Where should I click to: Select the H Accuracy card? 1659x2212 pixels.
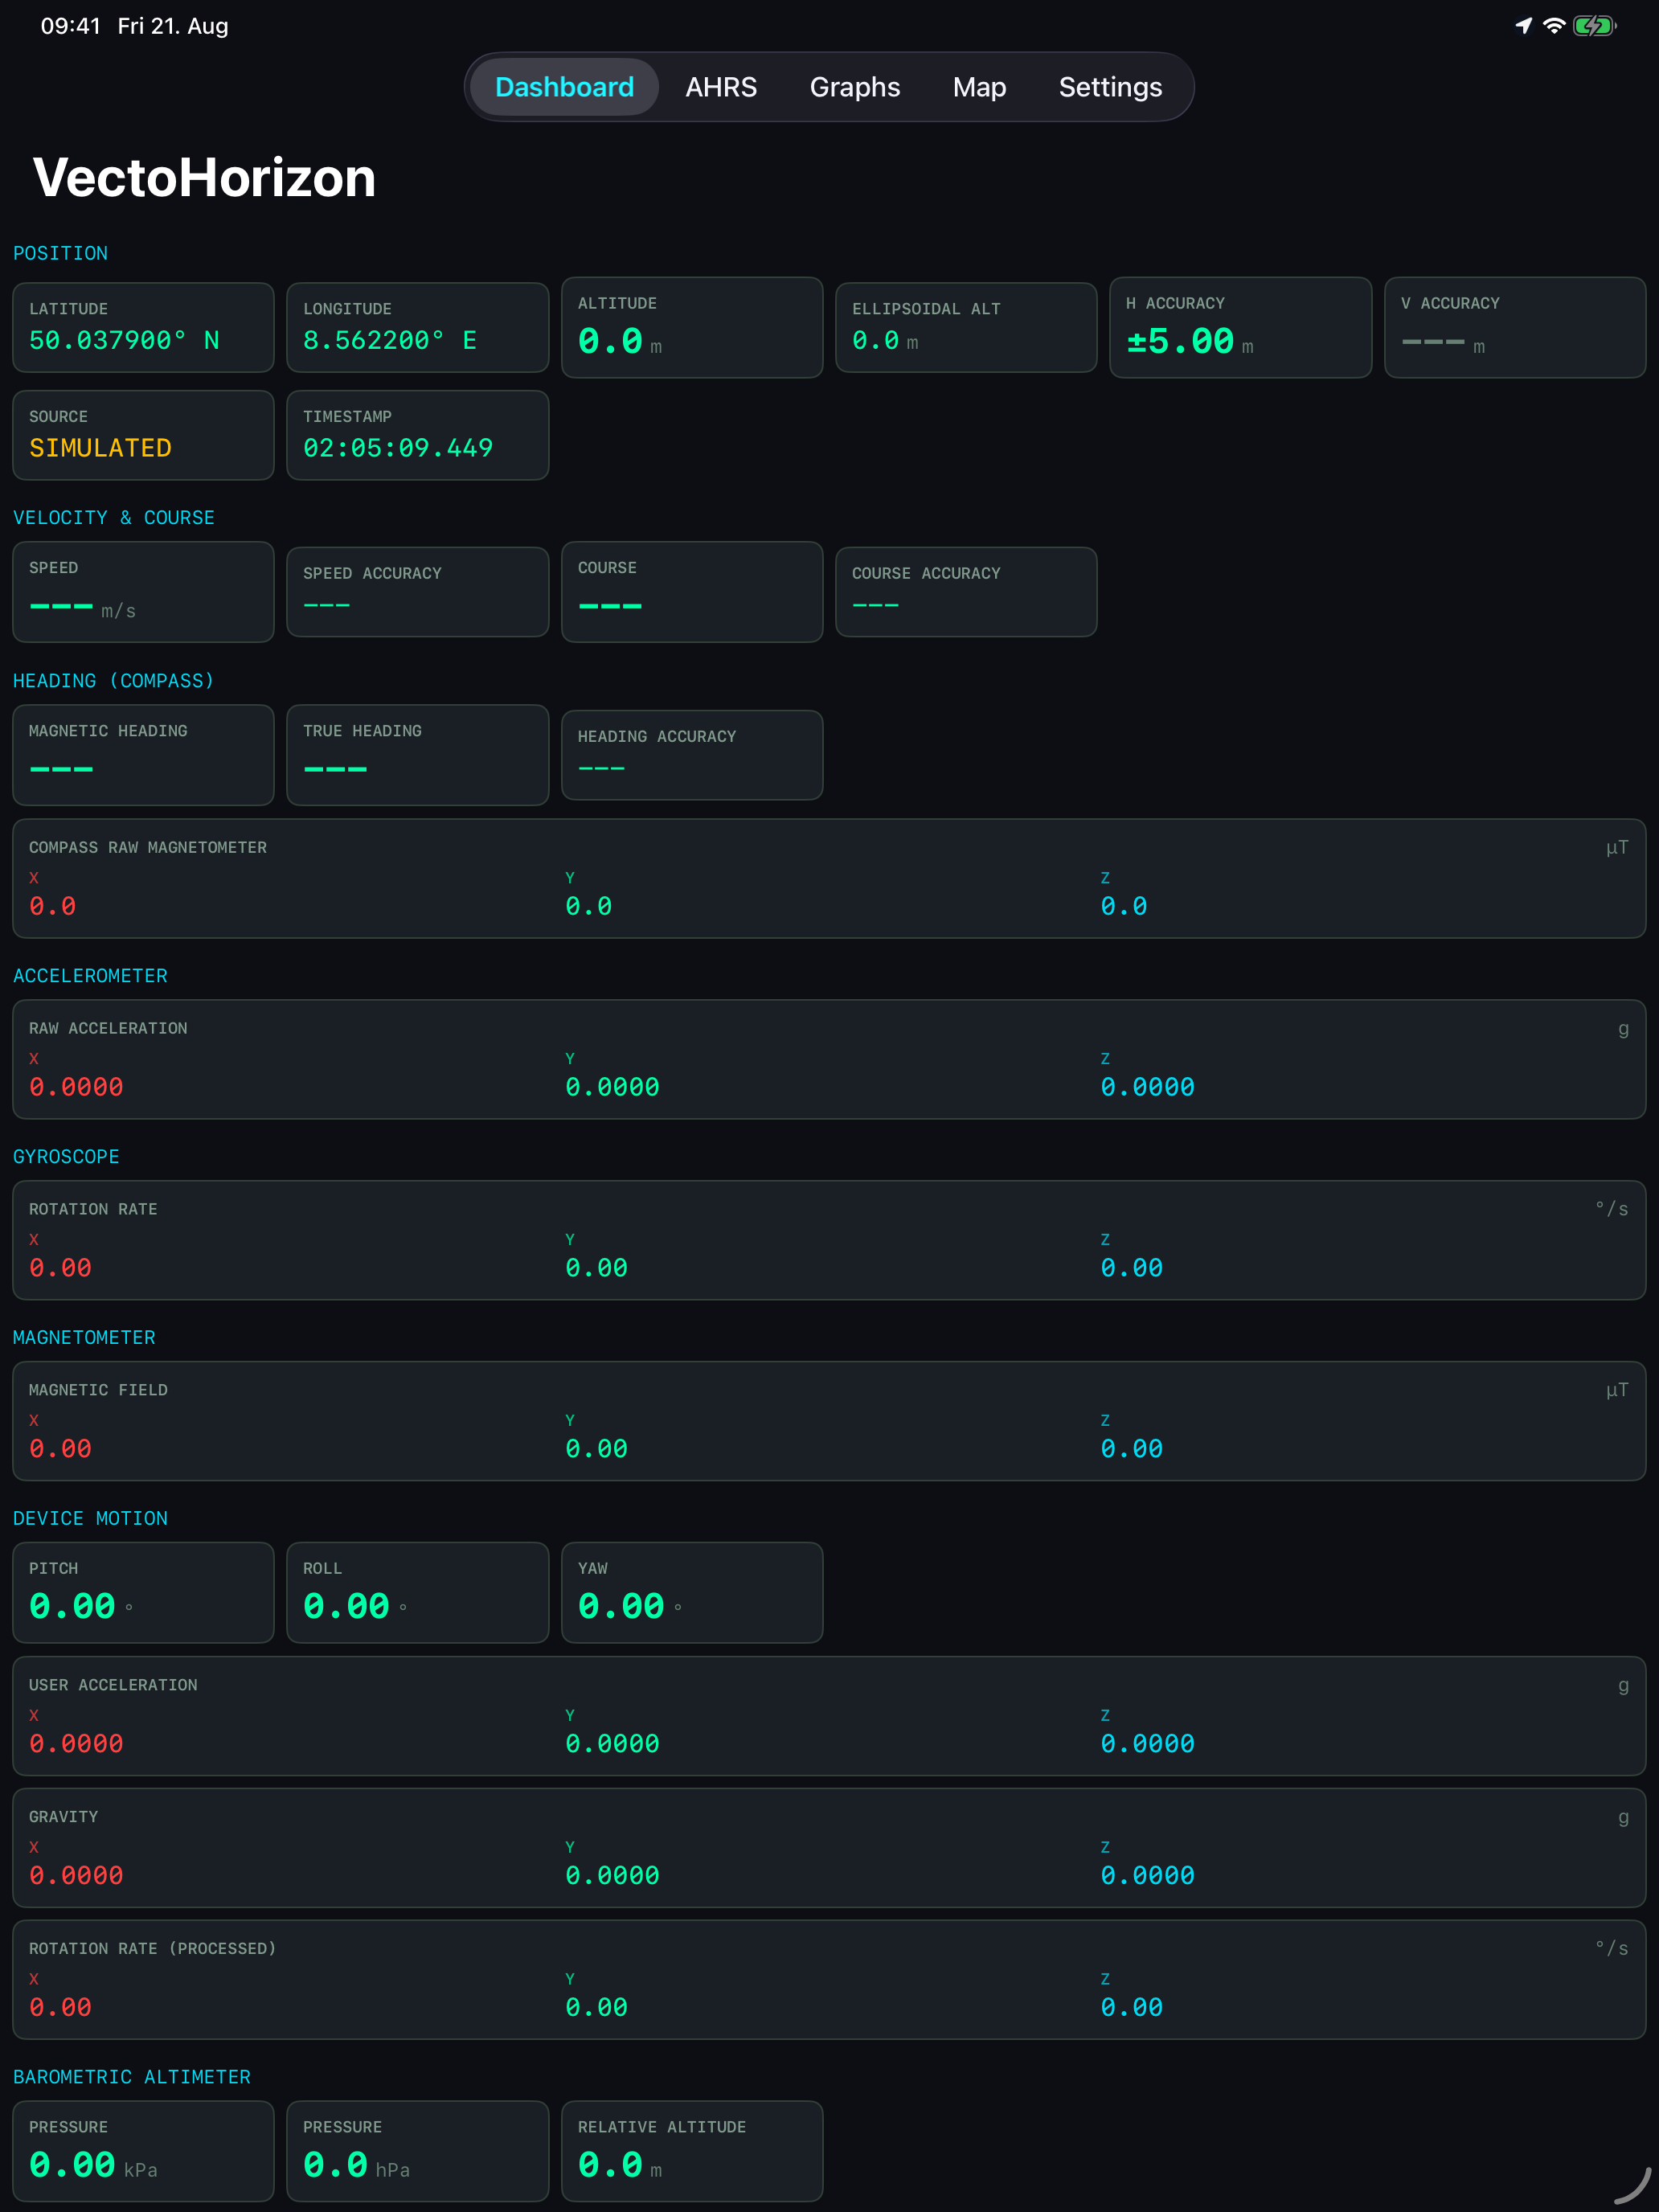1240,328
